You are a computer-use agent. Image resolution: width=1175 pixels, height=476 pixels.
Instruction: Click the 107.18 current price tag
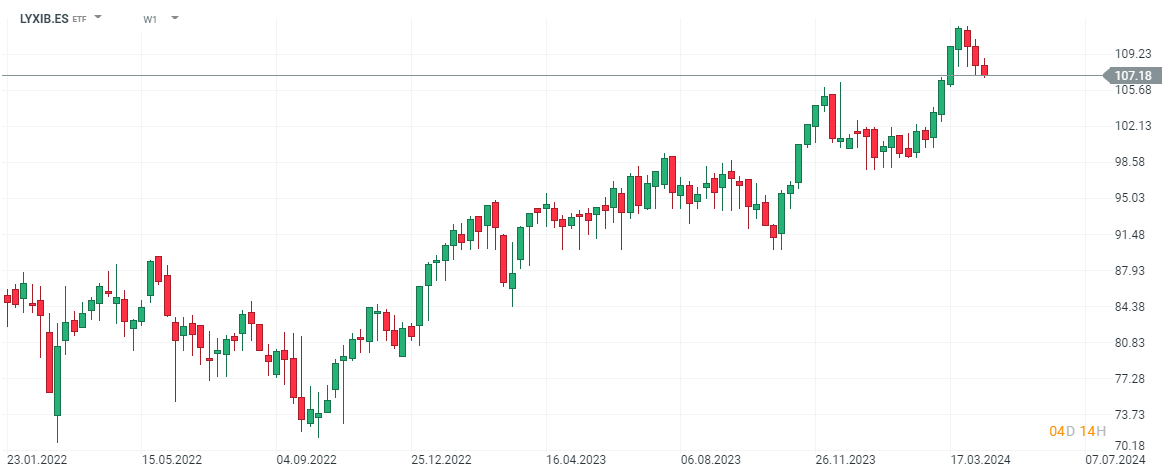[1132, 76]
